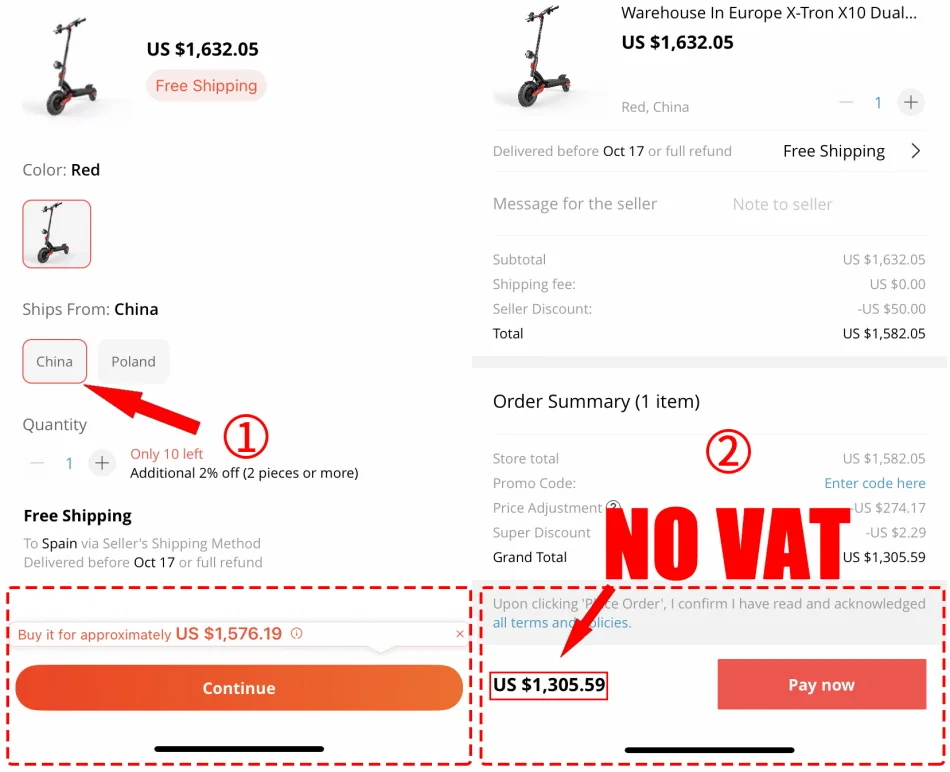Tap scooter product image on left page
Viewport: 950px width, 772px height.
point(73,67)
